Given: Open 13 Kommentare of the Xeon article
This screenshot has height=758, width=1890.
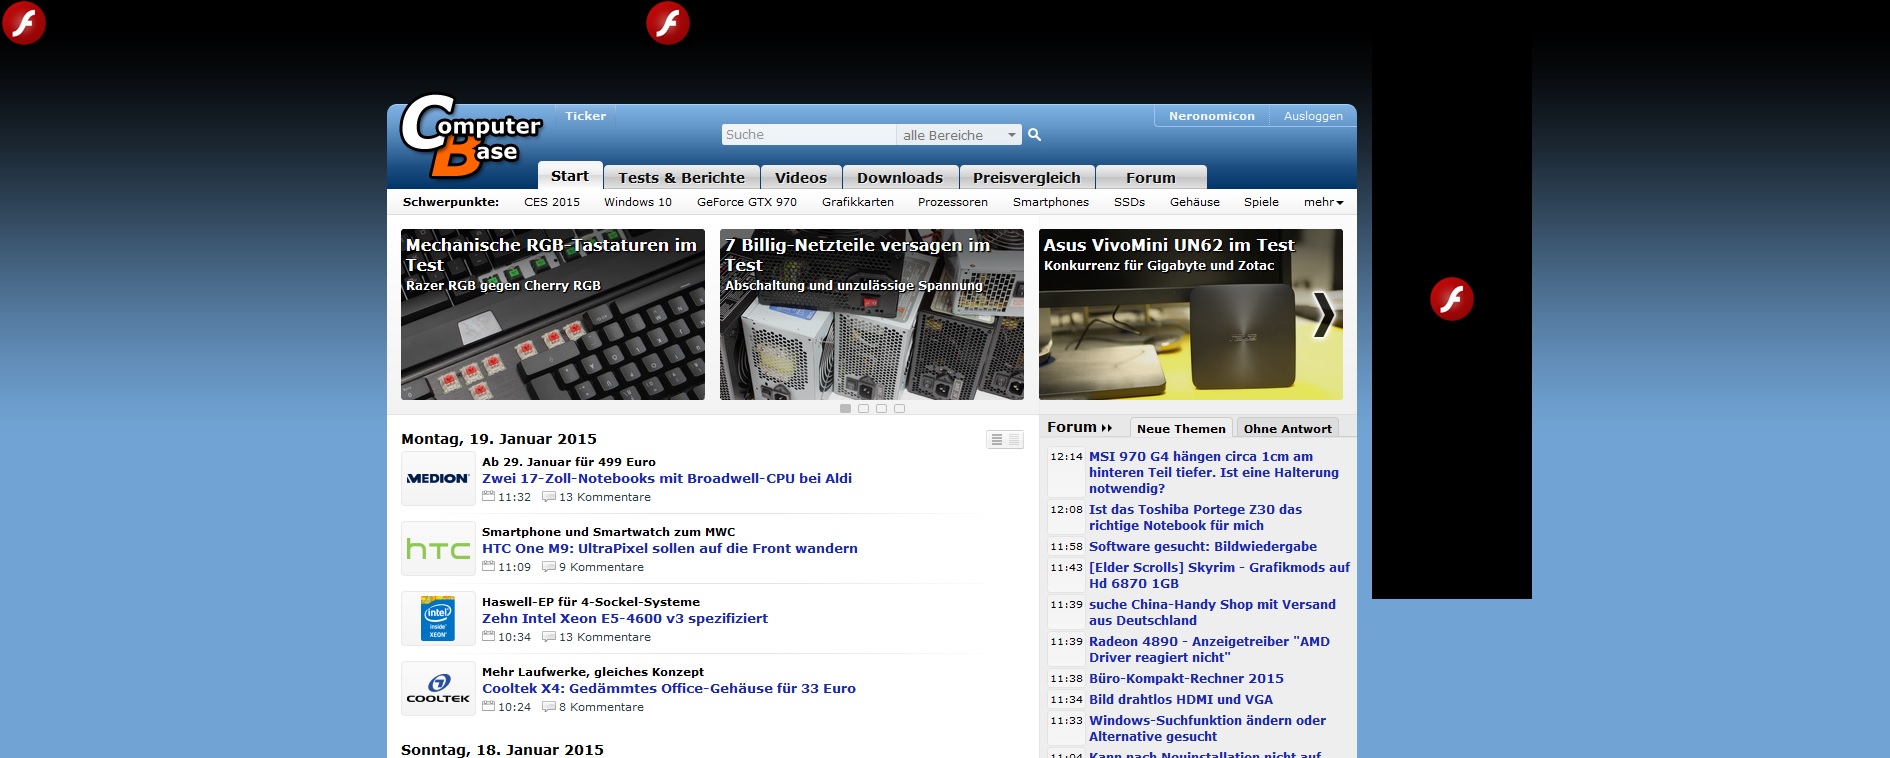Looking at the screenshot, I should point(605,637).
